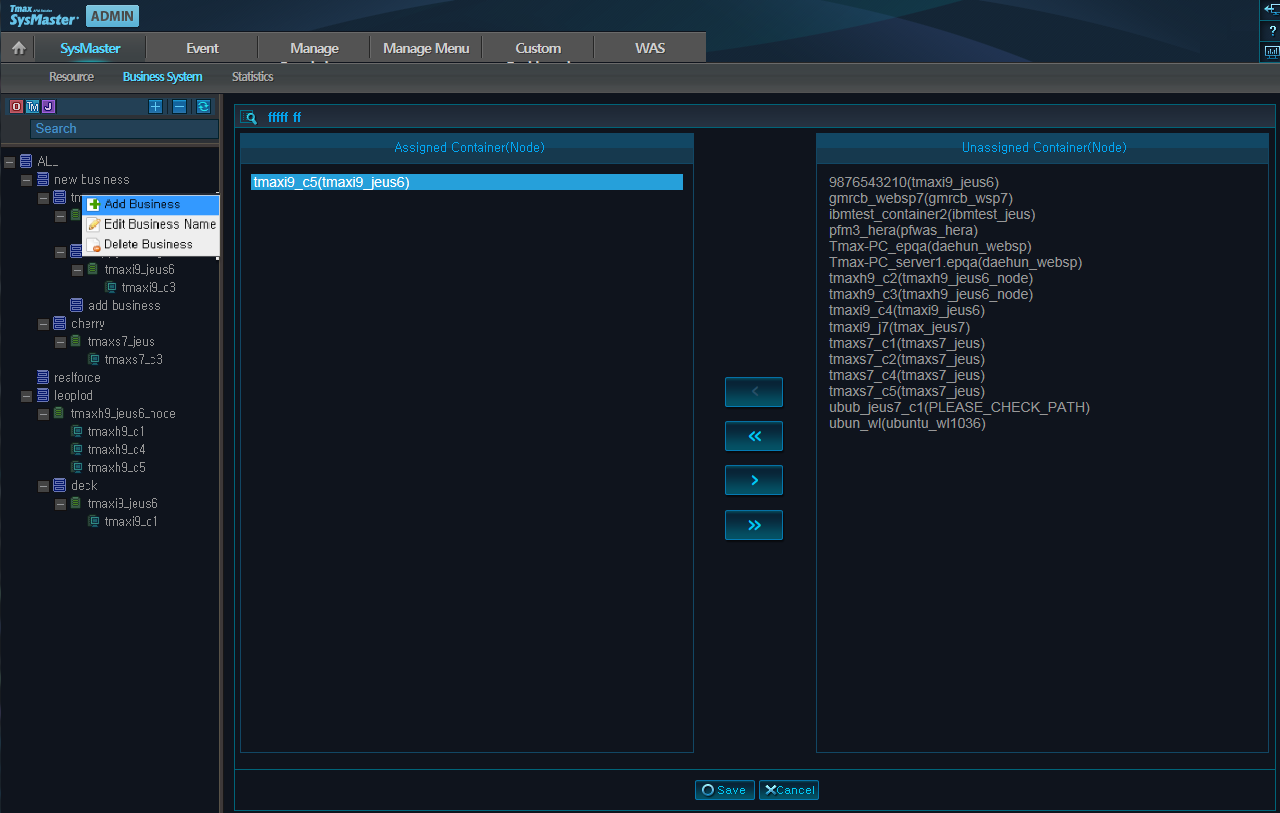Switch to the Business System sub-tab
The height and width of the screenshot is (813, 1280).
tap(162, 77)
